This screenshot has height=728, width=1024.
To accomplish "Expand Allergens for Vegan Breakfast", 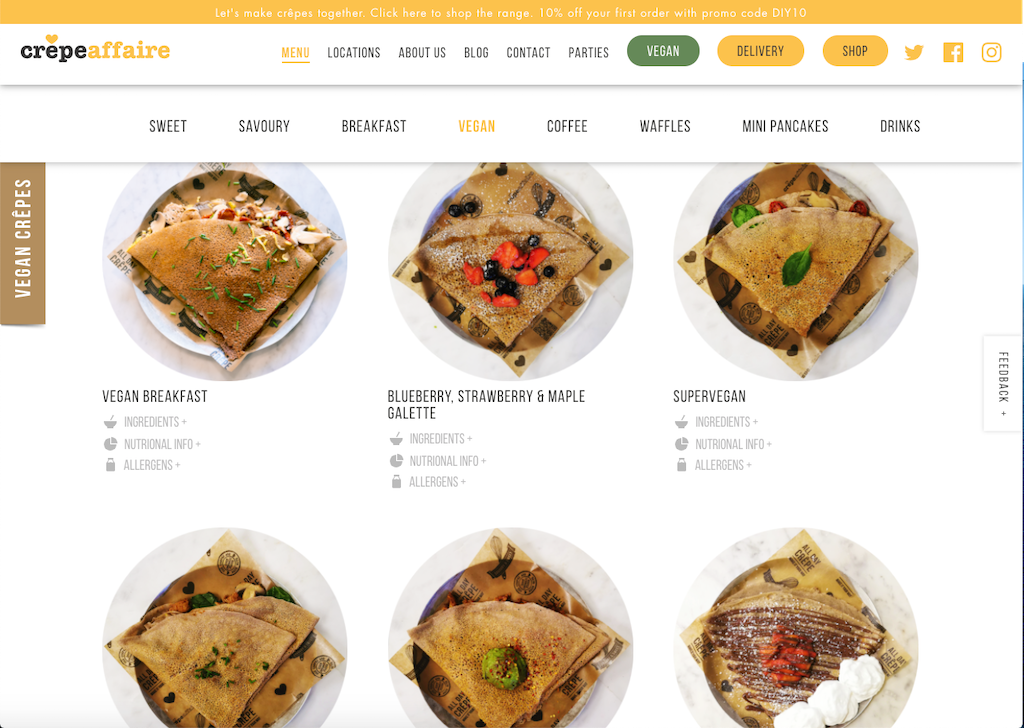I will pyautogui.click(x=152, y=465).
